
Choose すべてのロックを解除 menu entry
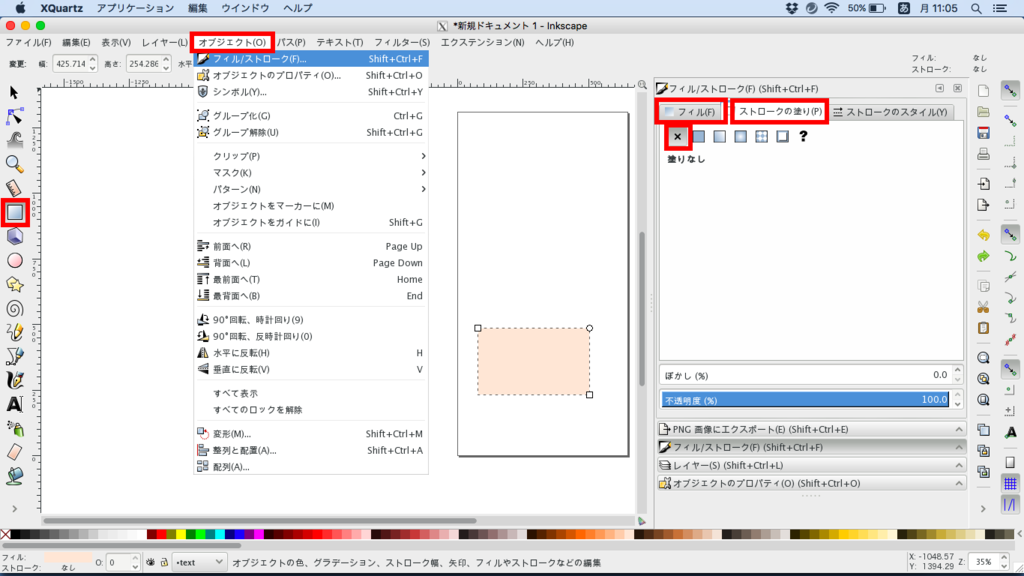click(x=312, y=409)
